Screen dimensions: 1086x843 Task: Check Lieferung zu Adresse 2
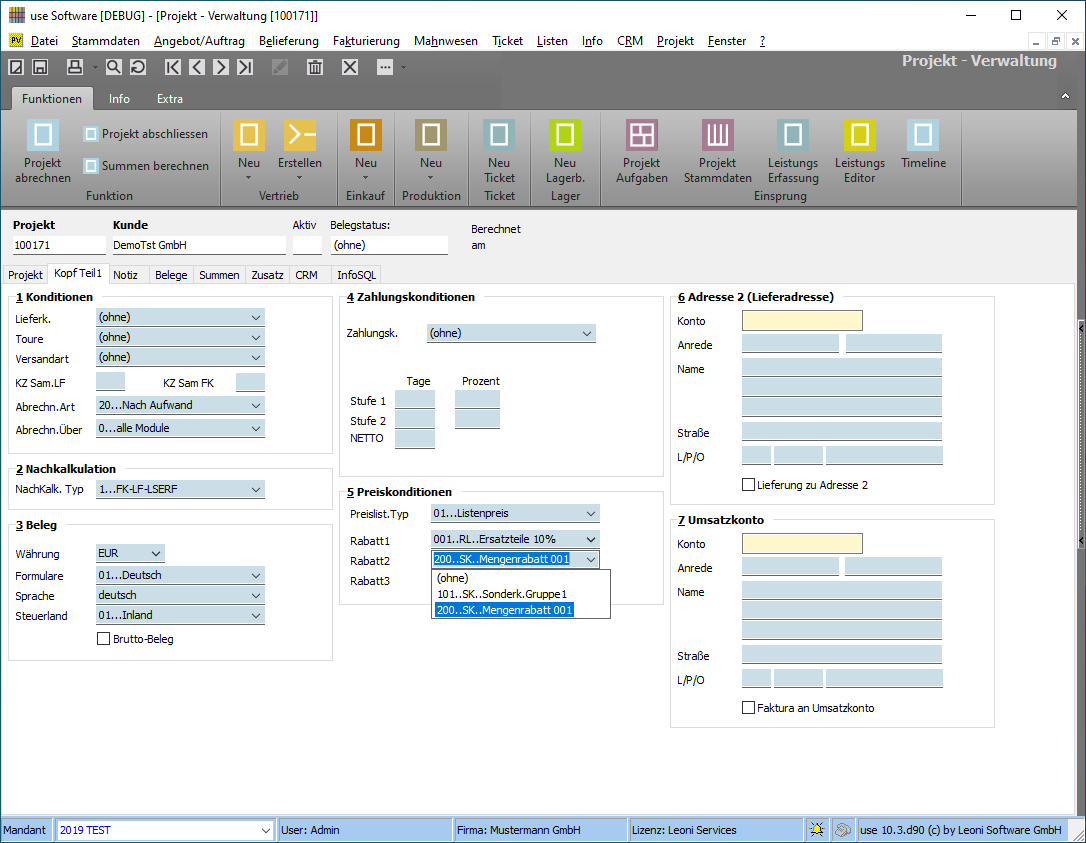749,485
